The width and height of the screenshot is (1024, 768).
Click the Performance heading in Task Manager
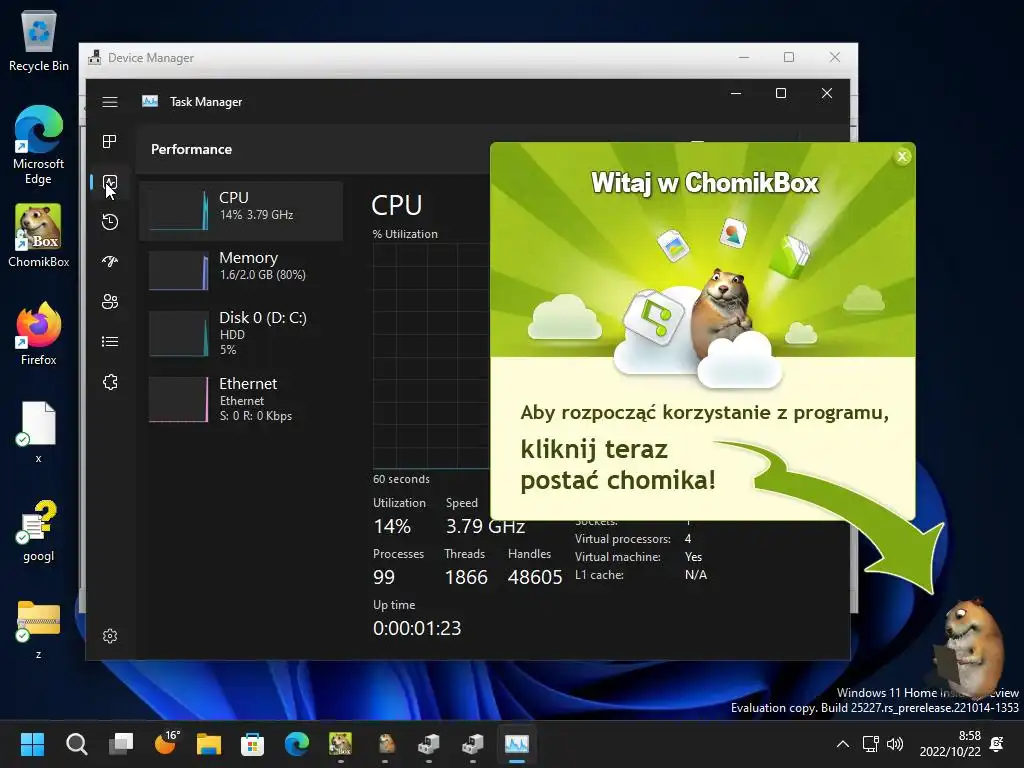[x=191, y=150]
